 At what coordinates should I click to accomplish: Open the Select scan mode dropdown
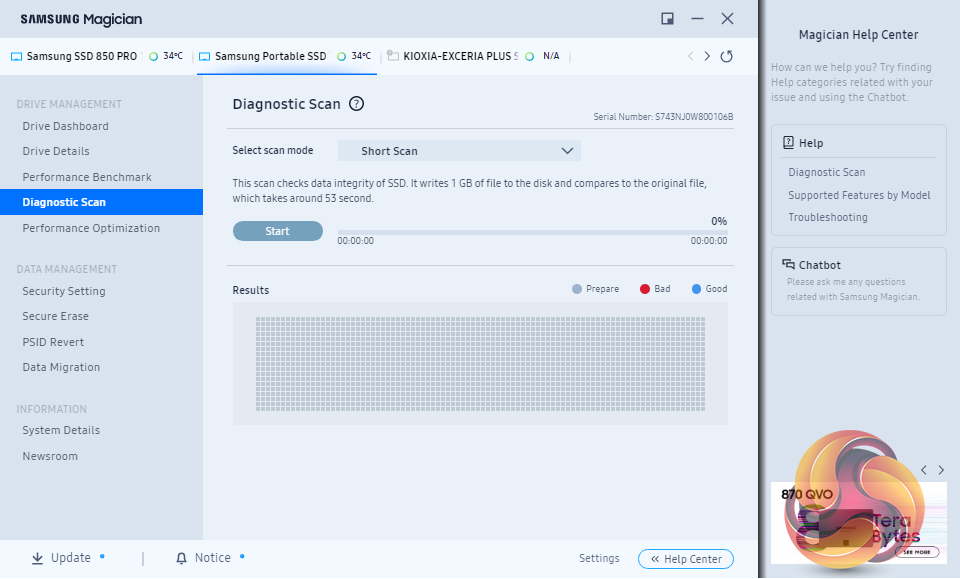click(458, 151)
